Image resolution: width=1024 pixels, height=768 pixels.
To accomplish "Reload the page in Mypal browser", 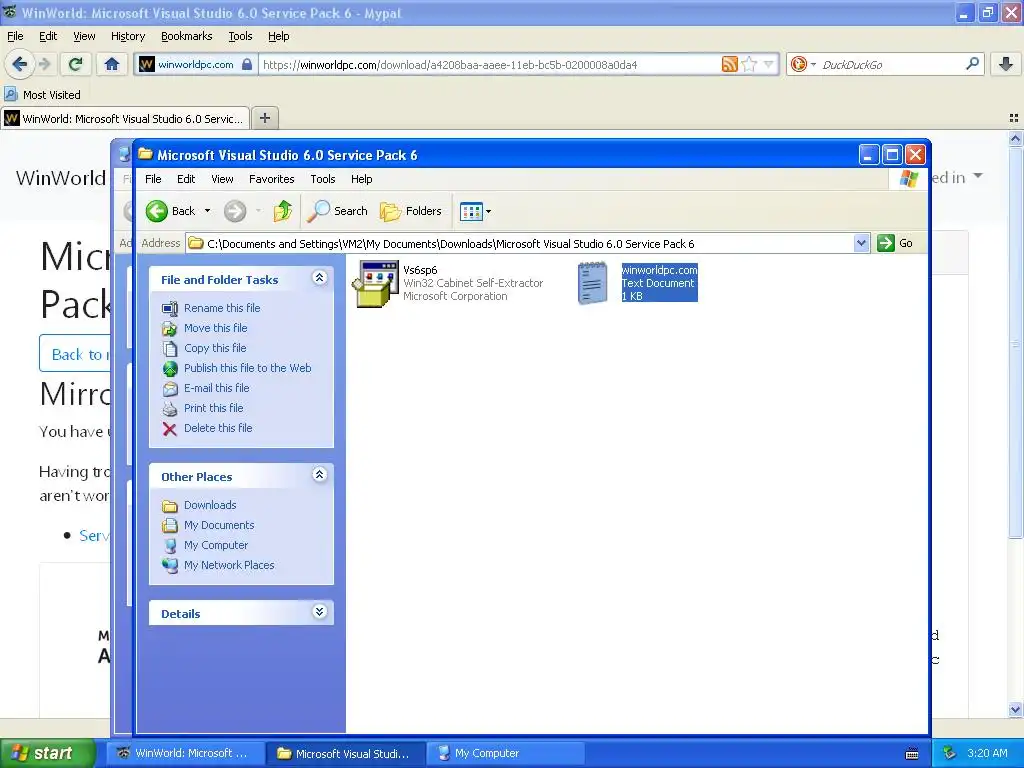I will [x=75, y=64].
